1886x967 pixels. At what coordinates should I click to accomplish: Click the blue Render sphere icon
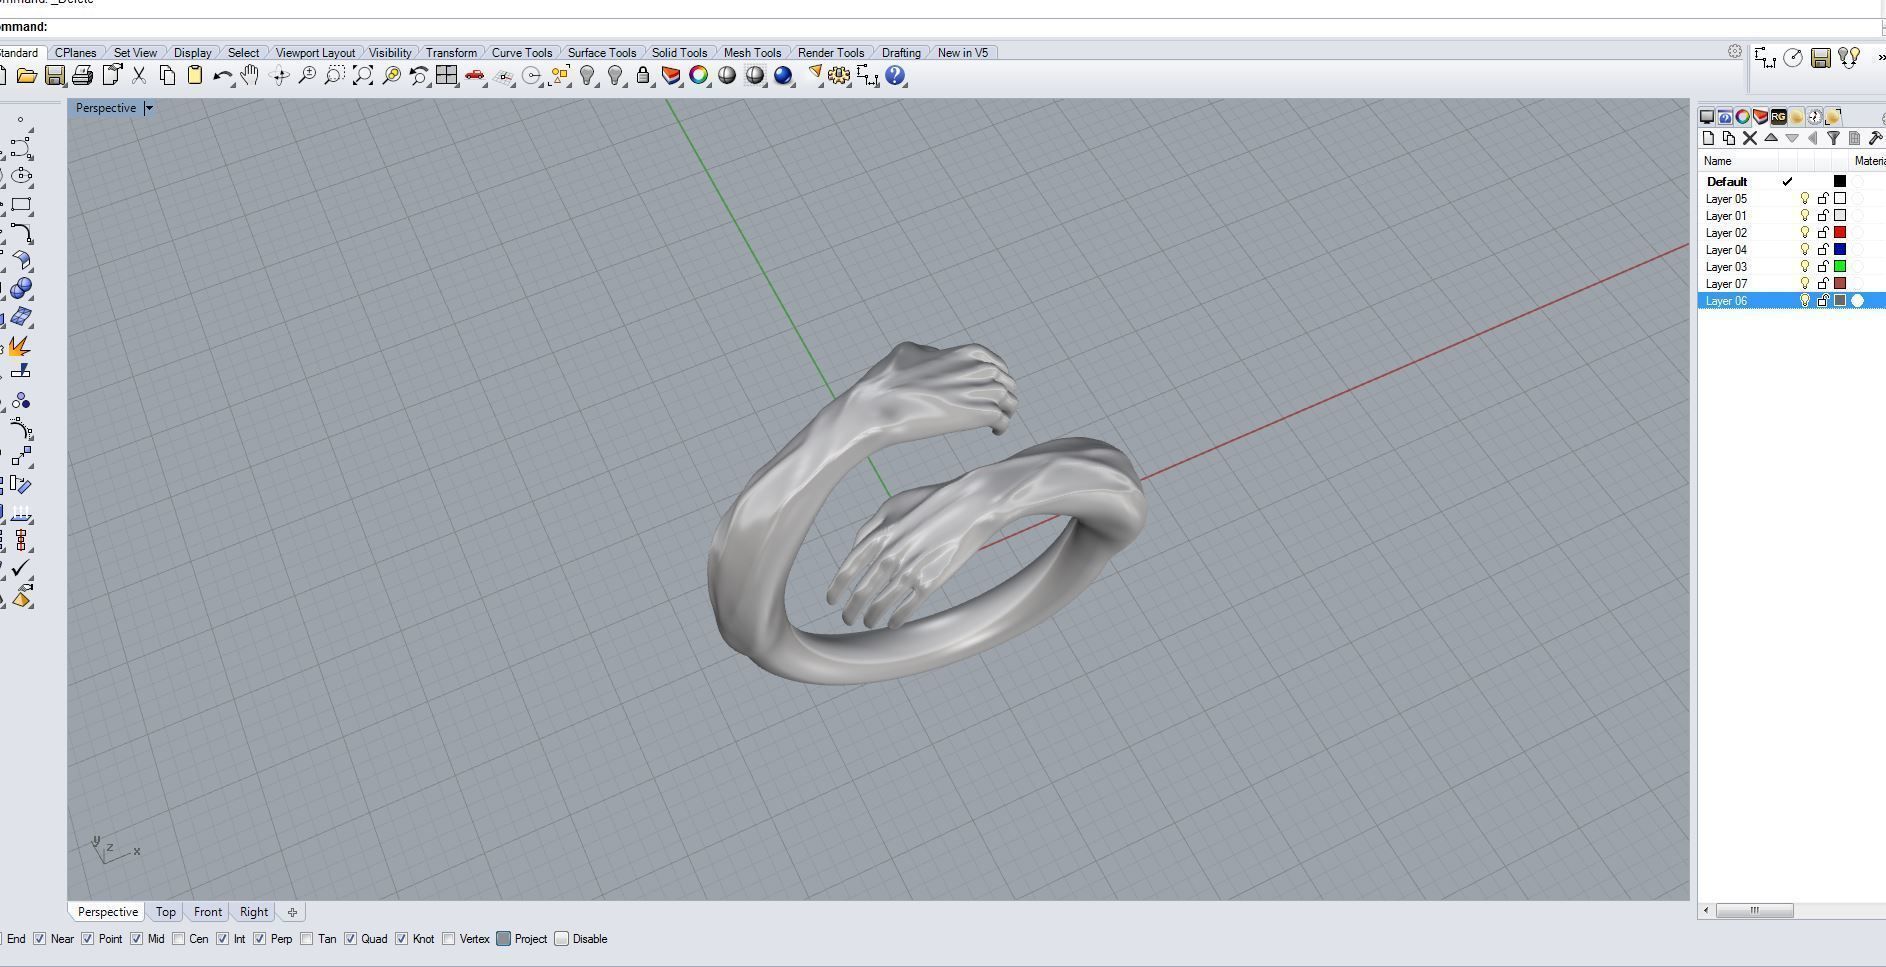[783, 76]
